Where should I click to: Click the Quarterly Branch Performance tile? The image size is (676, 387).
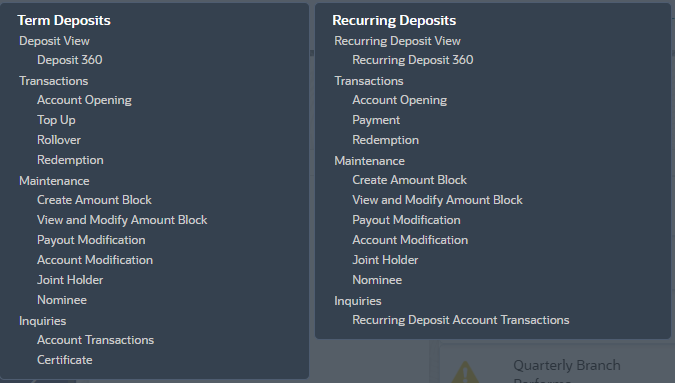pyautogui.click(x=557, y=363)
